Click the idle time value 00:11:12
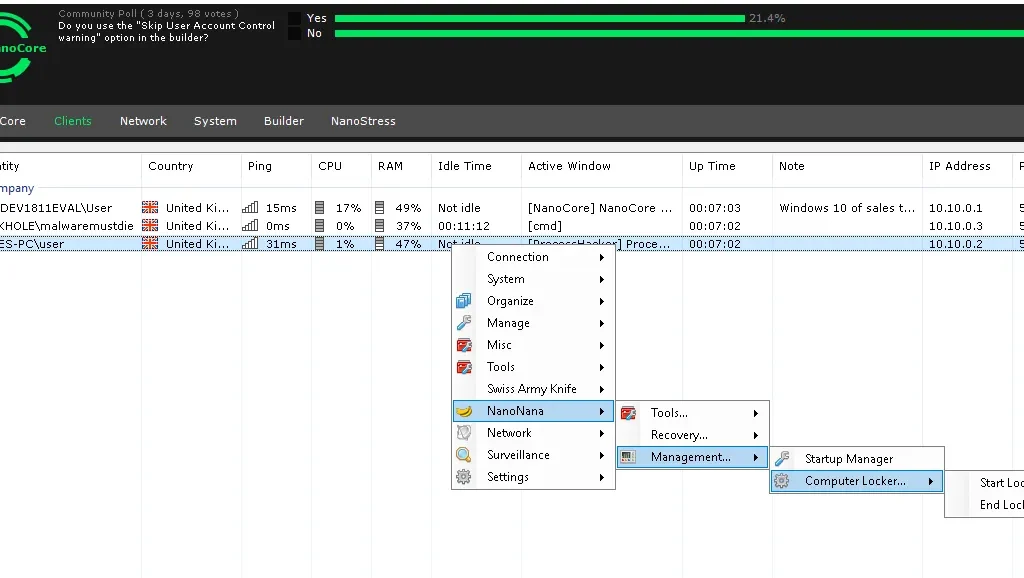The image size is (1024, 578). [x=464, y=225]
